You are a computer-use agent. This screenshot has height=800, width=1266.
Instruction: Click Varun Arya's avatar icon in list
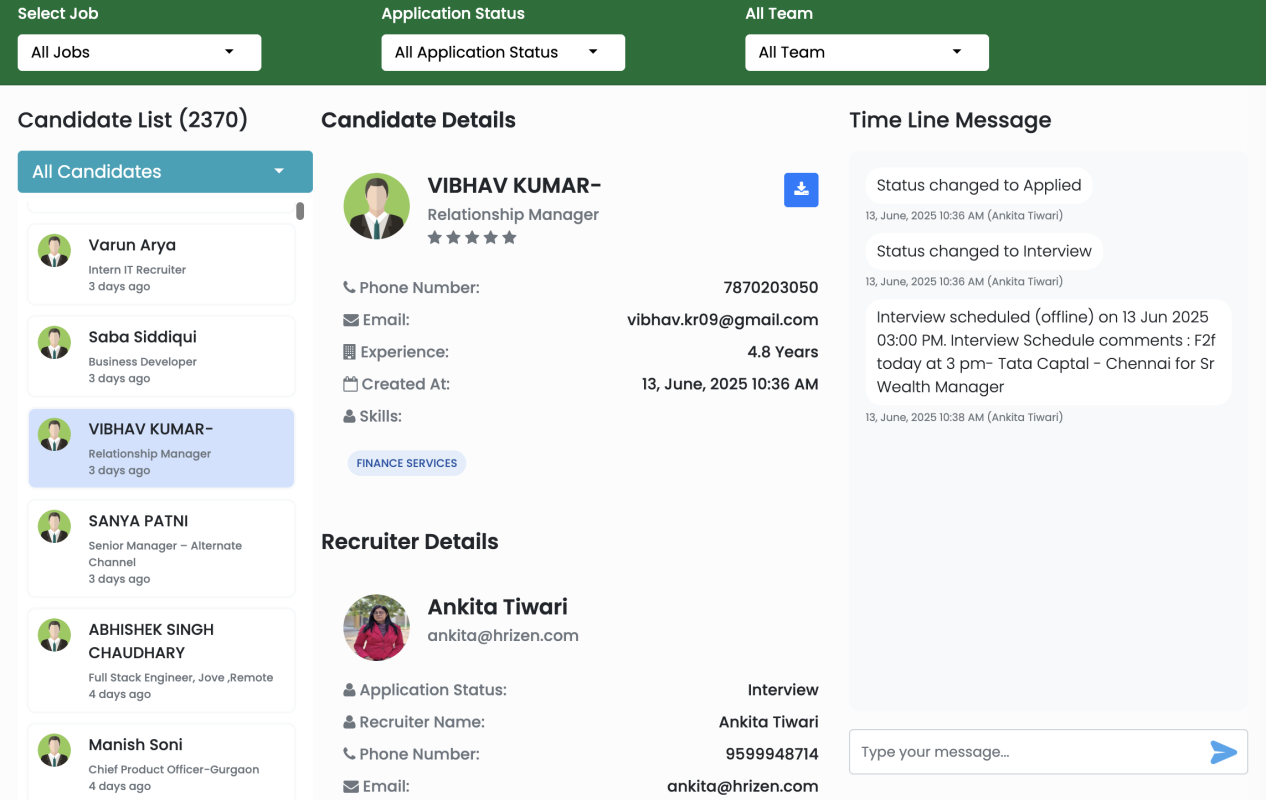(55, 250)
